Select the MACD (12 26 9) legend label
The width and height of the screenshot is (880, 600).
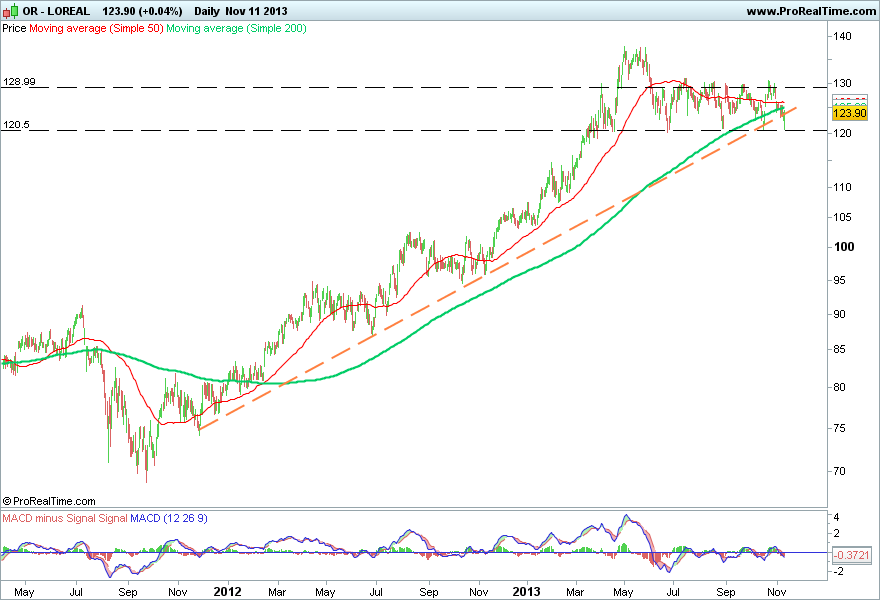pos(168,518)
